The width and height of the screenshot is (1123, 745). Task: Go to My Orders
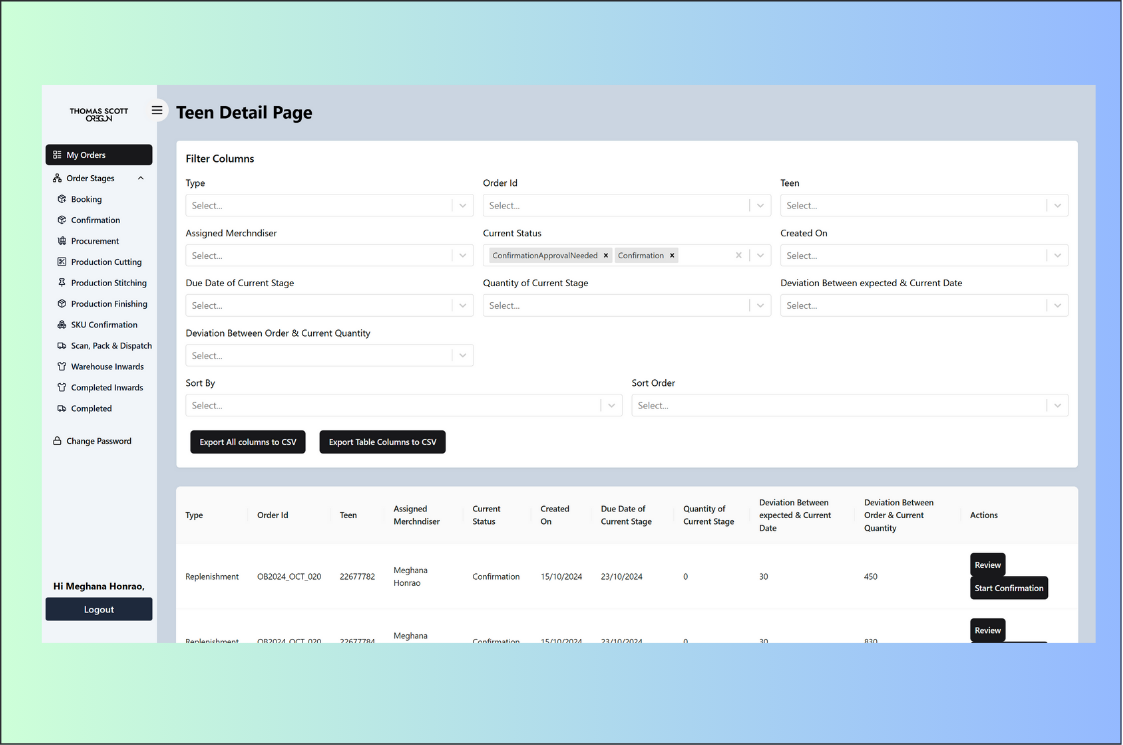[x=98, y=155]
